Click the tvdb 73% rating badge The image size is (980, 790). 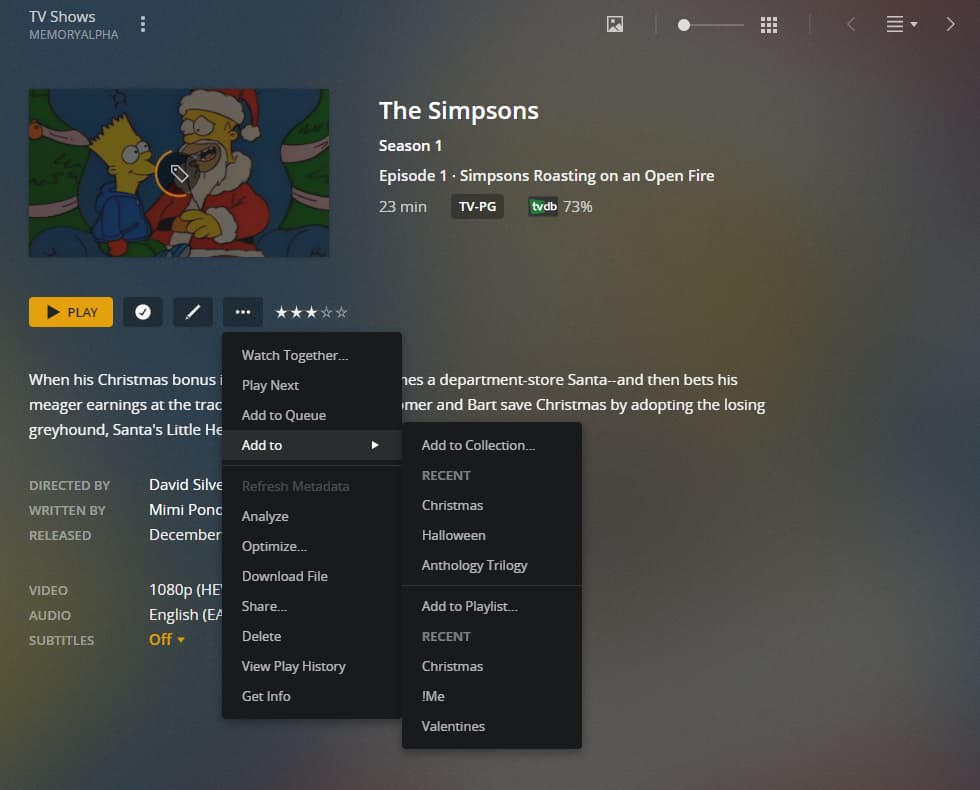560,206
